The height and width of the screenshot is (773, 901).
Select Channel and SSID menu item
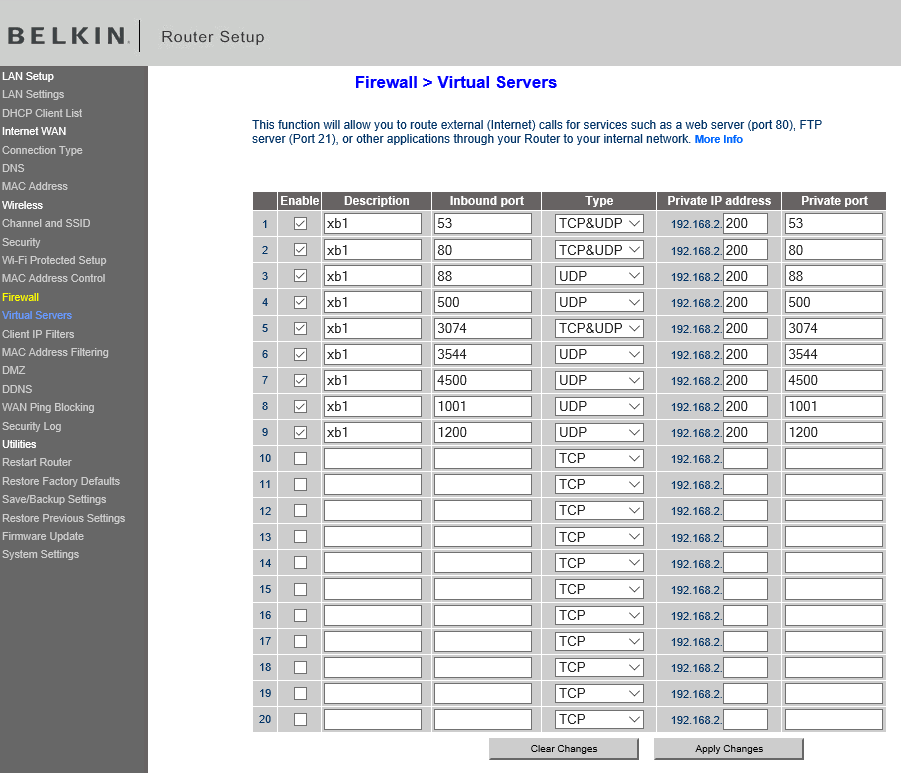[x=46, y=223]
